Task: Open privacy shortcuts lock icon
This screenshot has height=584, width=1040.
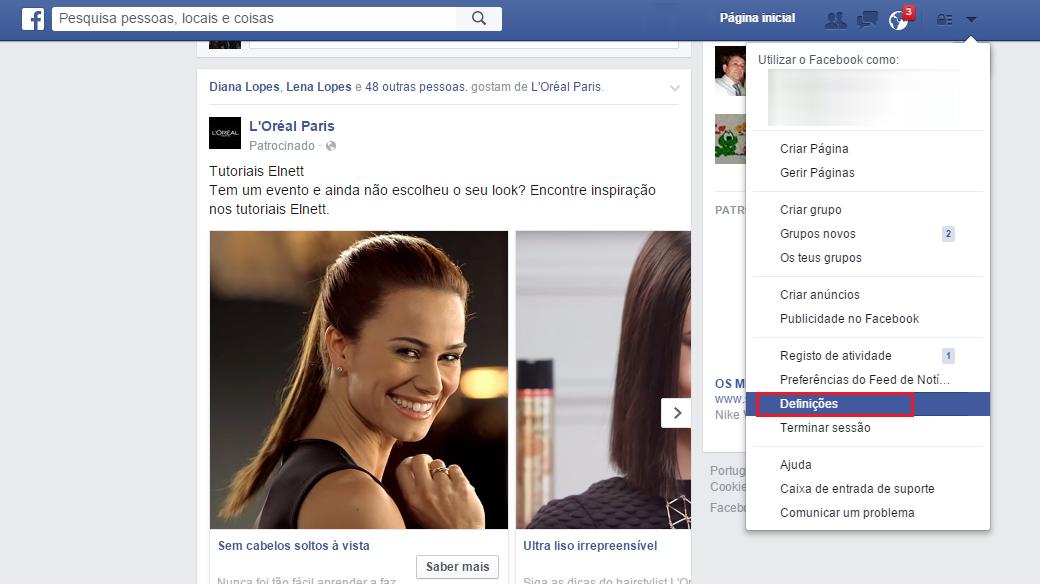Action: [x=944, y=19]
